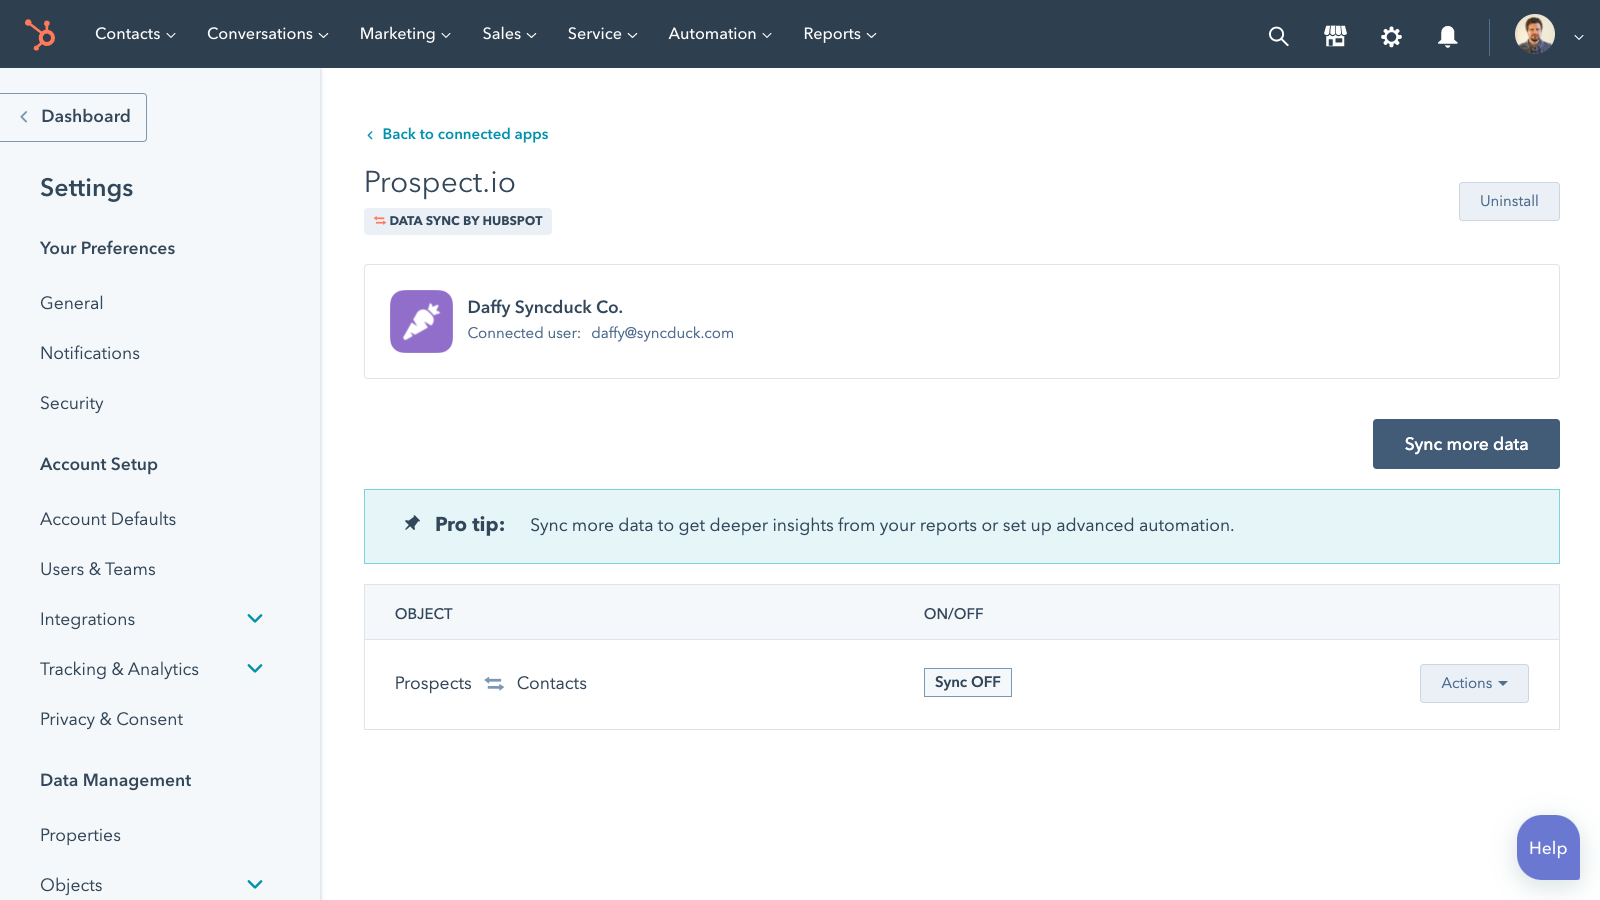
Task: Open the Help widget
Action: (1547, 848)
